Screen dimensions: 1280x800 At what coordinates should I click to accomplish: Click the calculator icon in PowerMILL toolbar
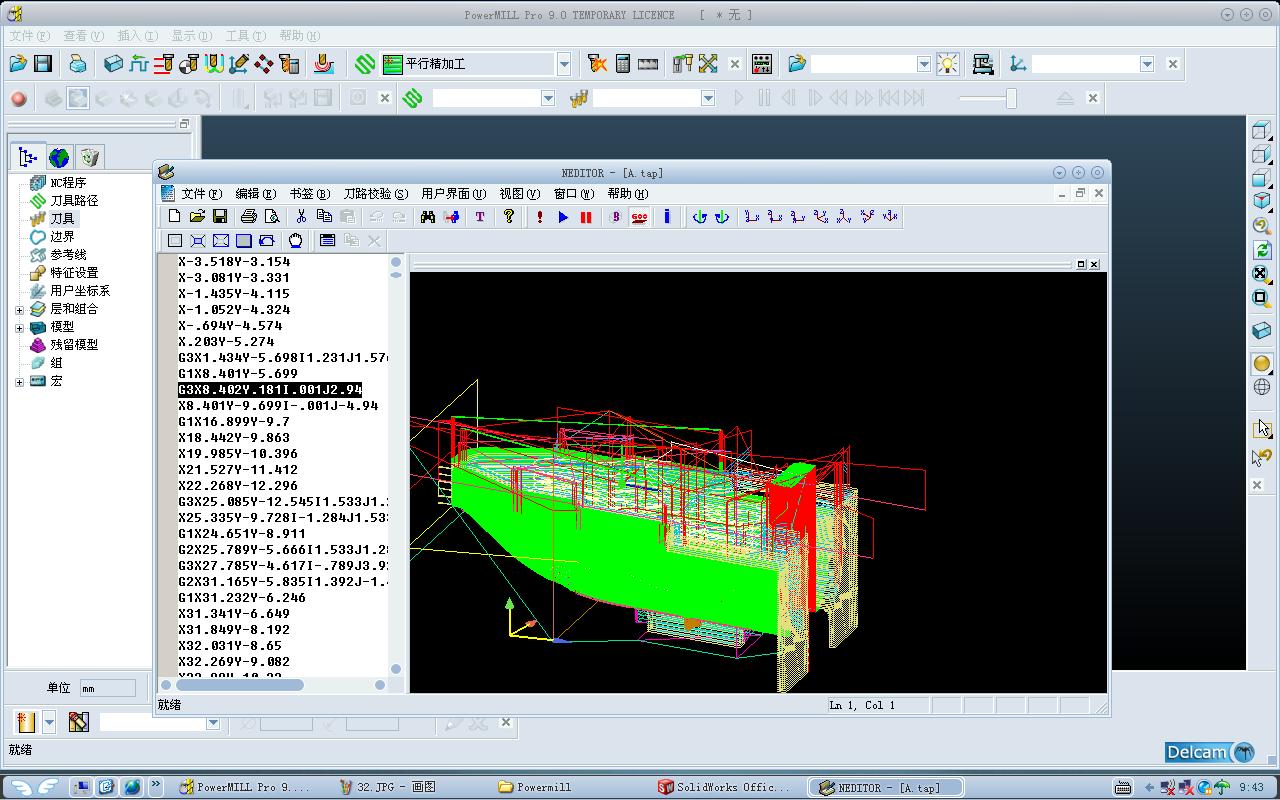tap(623, 64)
